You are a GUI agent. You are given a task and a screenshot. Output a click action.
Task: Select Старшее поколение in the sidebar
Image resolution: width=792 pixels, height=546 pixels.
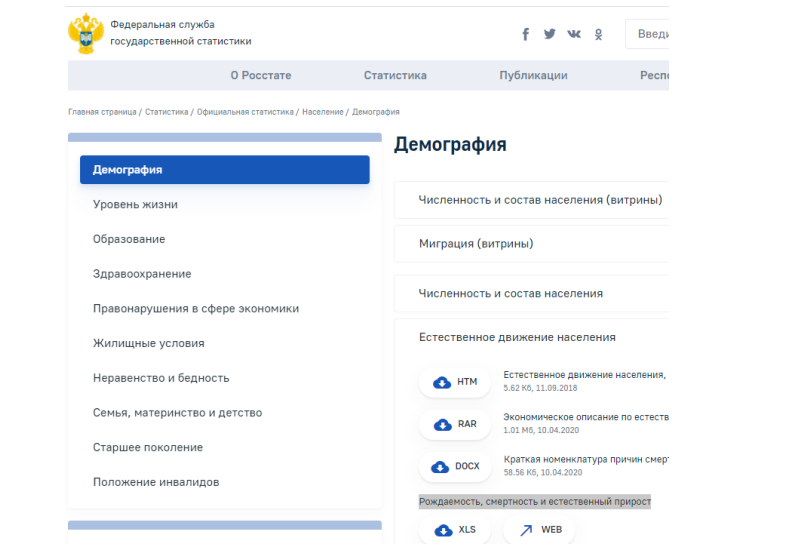[x=148, y=448]
